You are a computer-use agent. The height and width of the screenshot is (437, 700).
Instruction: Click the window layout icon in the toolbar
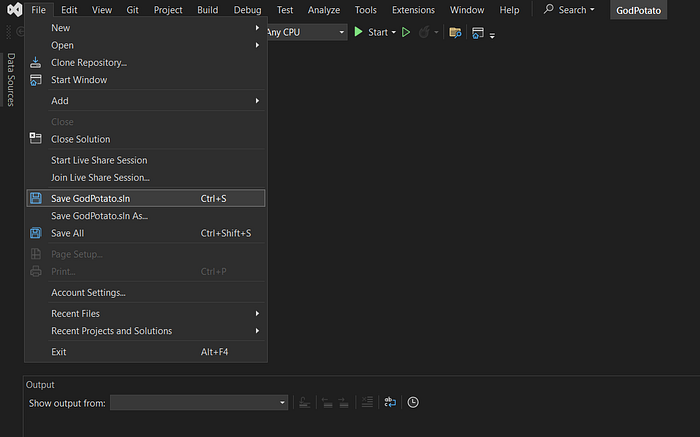(x=478, y=33)
